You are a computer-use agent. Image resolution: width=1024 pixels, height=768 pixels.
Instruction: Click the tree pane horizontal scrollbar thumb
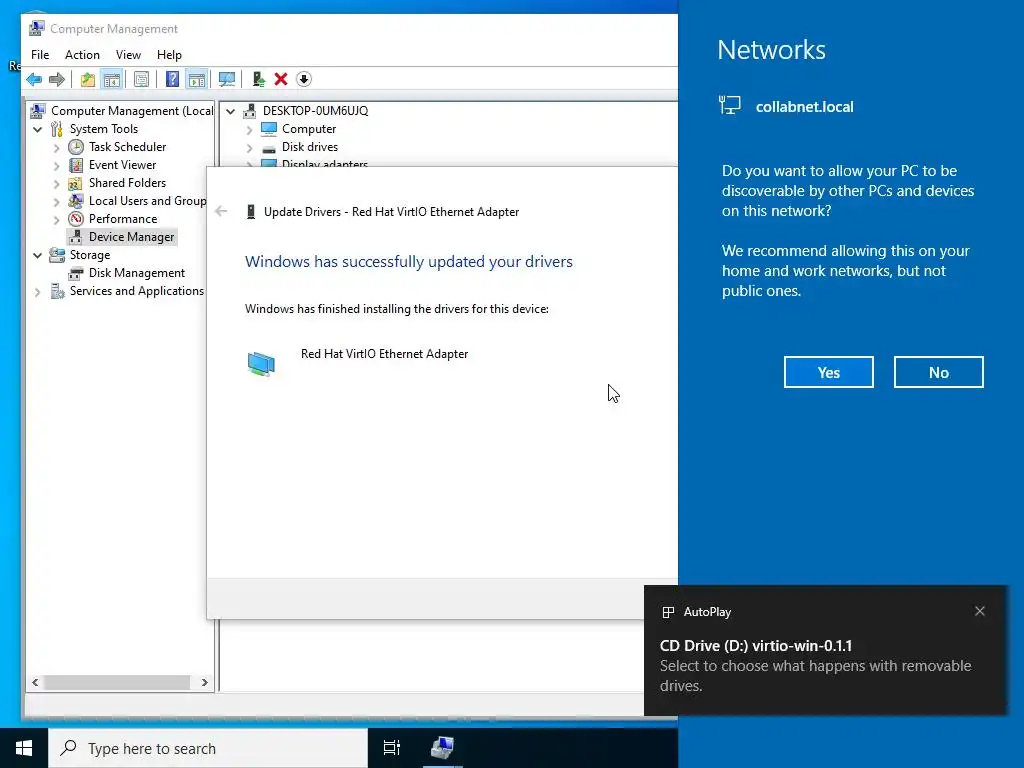pos(117,682)
